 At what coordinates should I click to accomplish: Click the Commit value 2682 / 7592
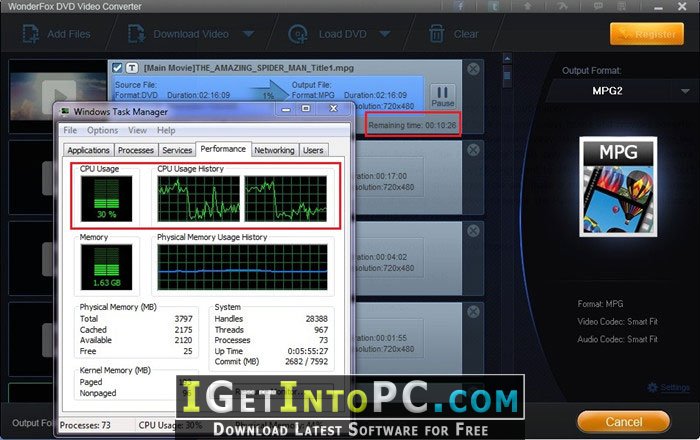tap(306, 361)
